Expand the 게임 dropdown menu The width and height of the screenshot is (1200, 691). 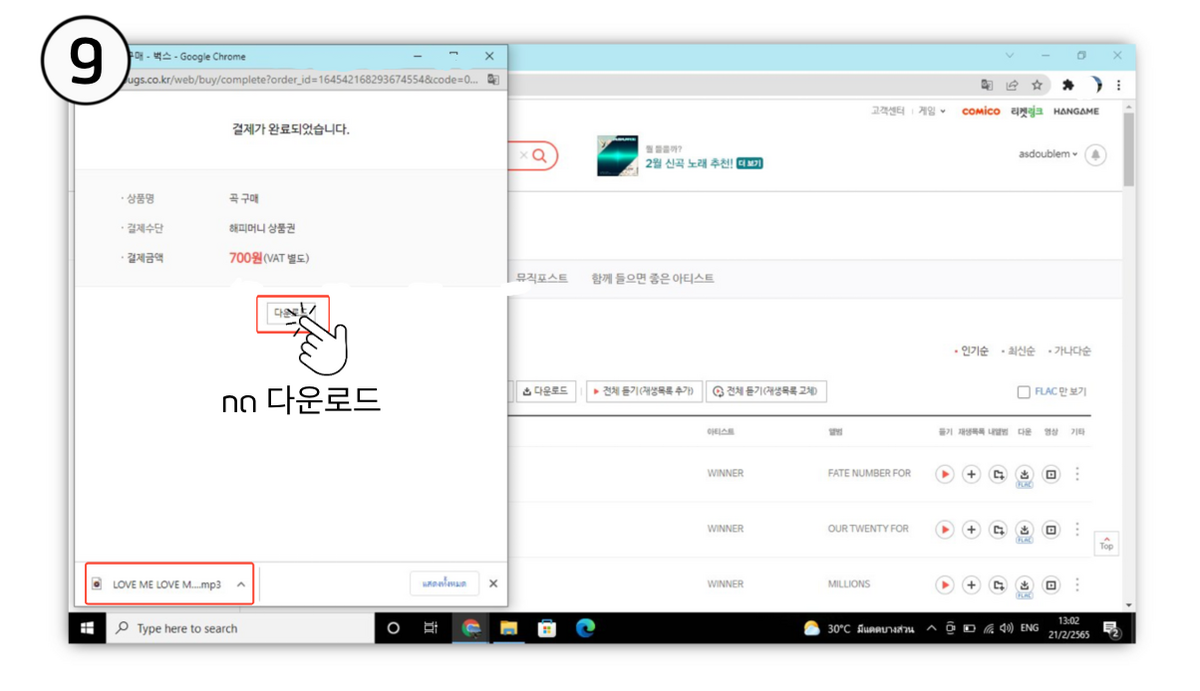point(931,111)
